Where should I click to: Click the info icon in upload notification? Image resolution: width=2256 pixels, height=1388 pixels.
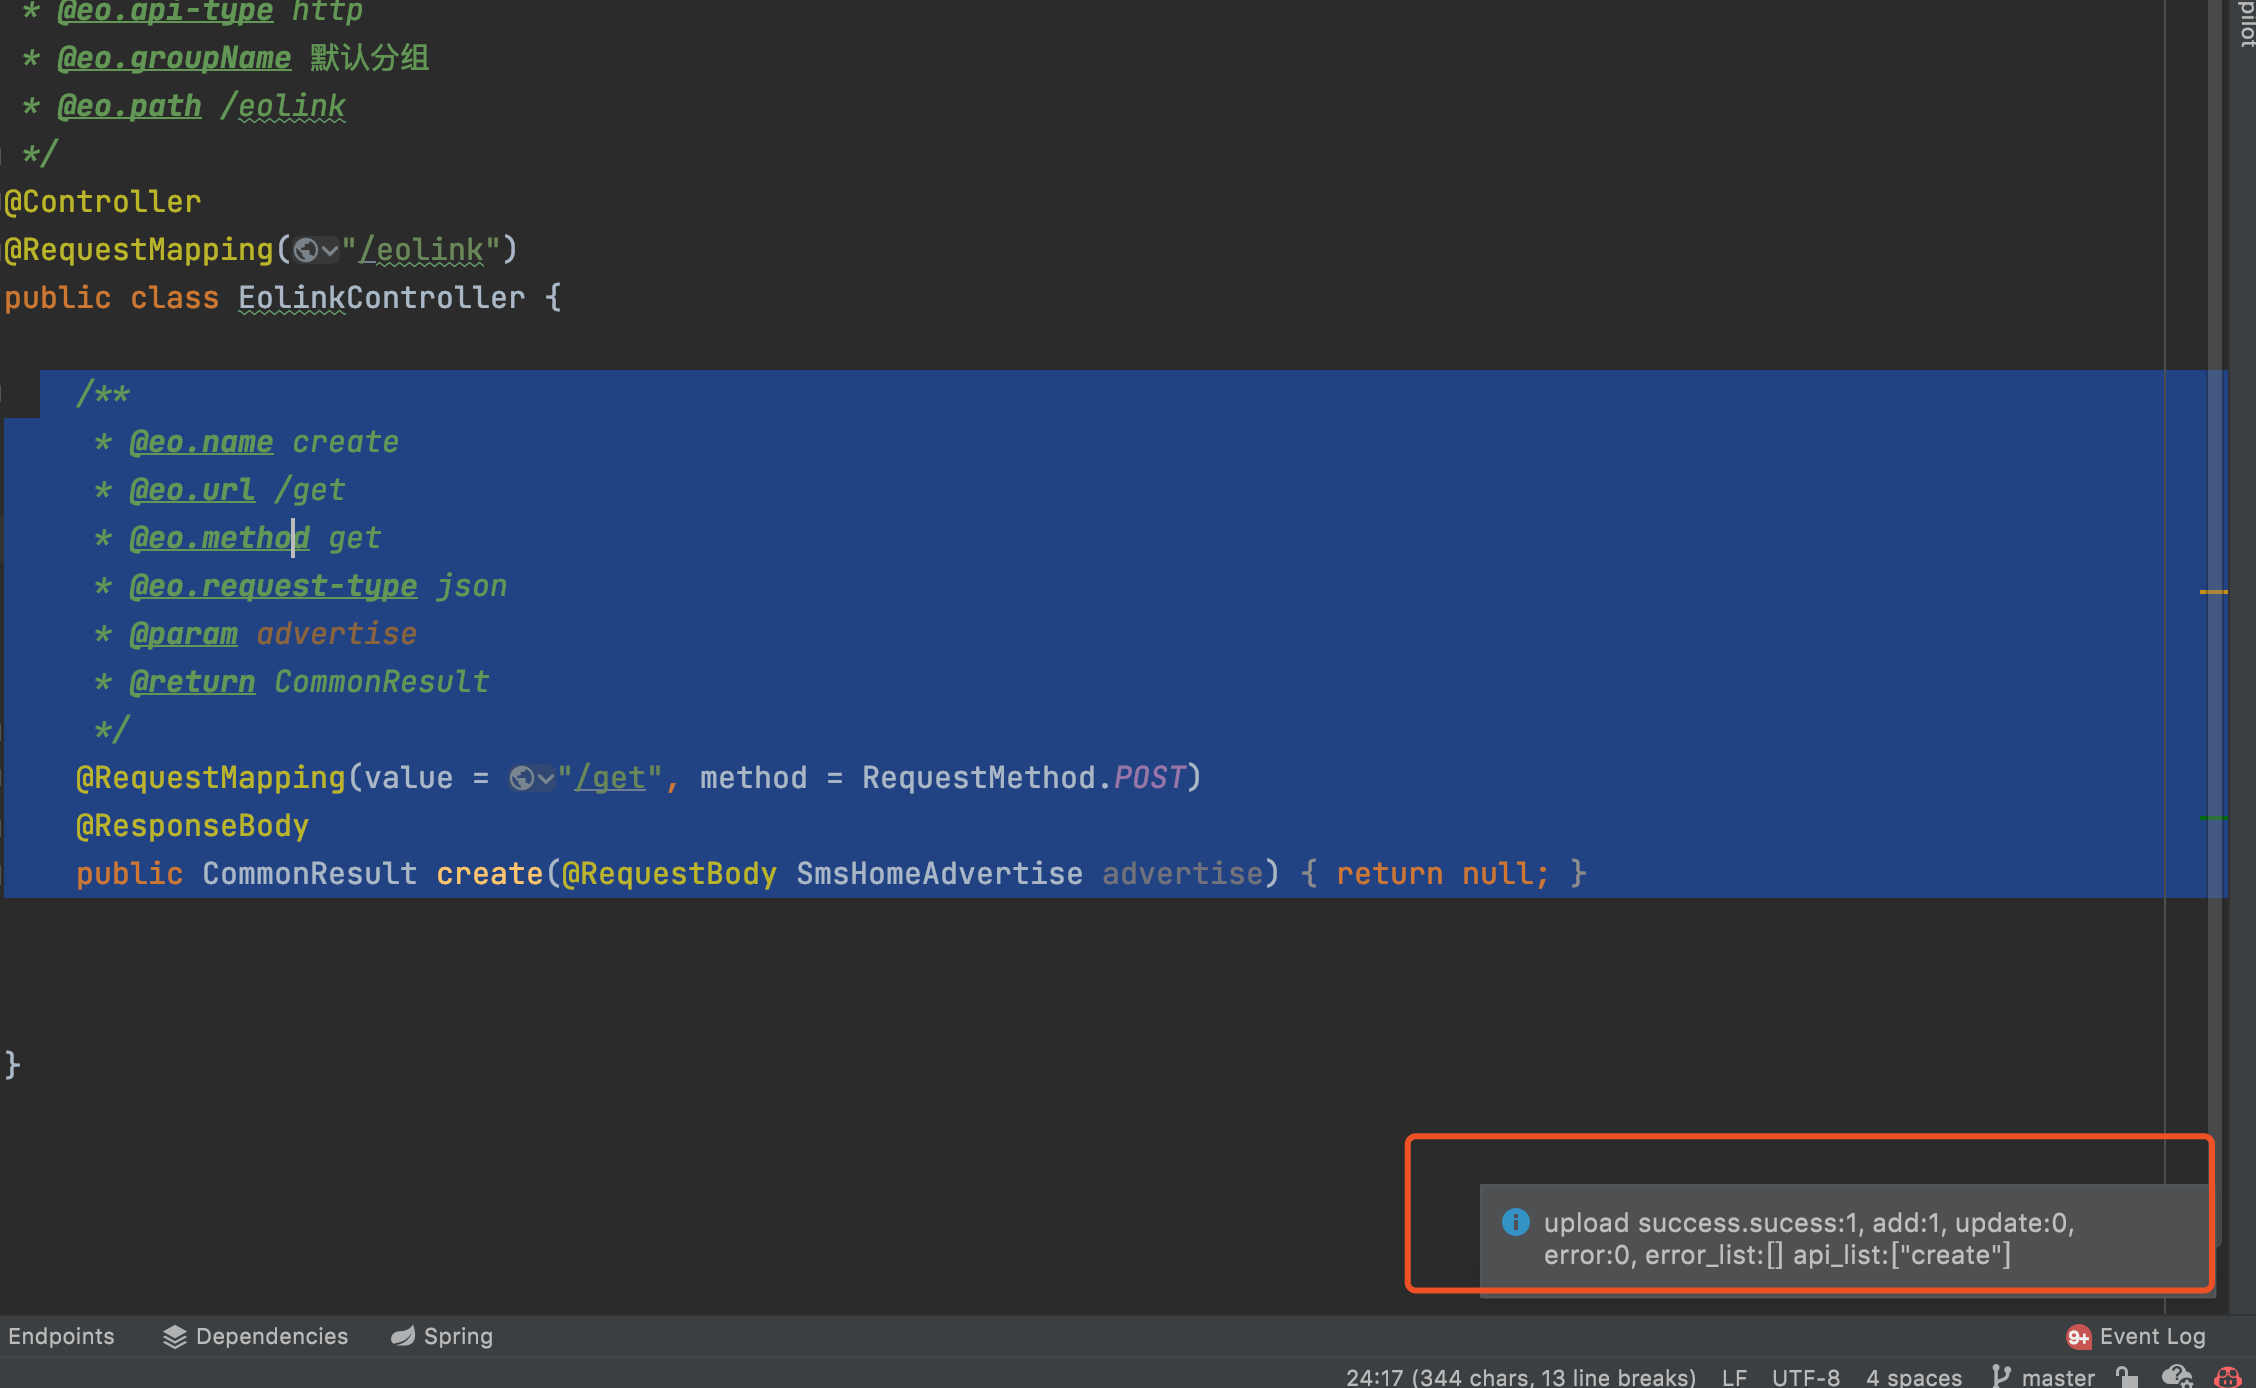point(1515,1222)
